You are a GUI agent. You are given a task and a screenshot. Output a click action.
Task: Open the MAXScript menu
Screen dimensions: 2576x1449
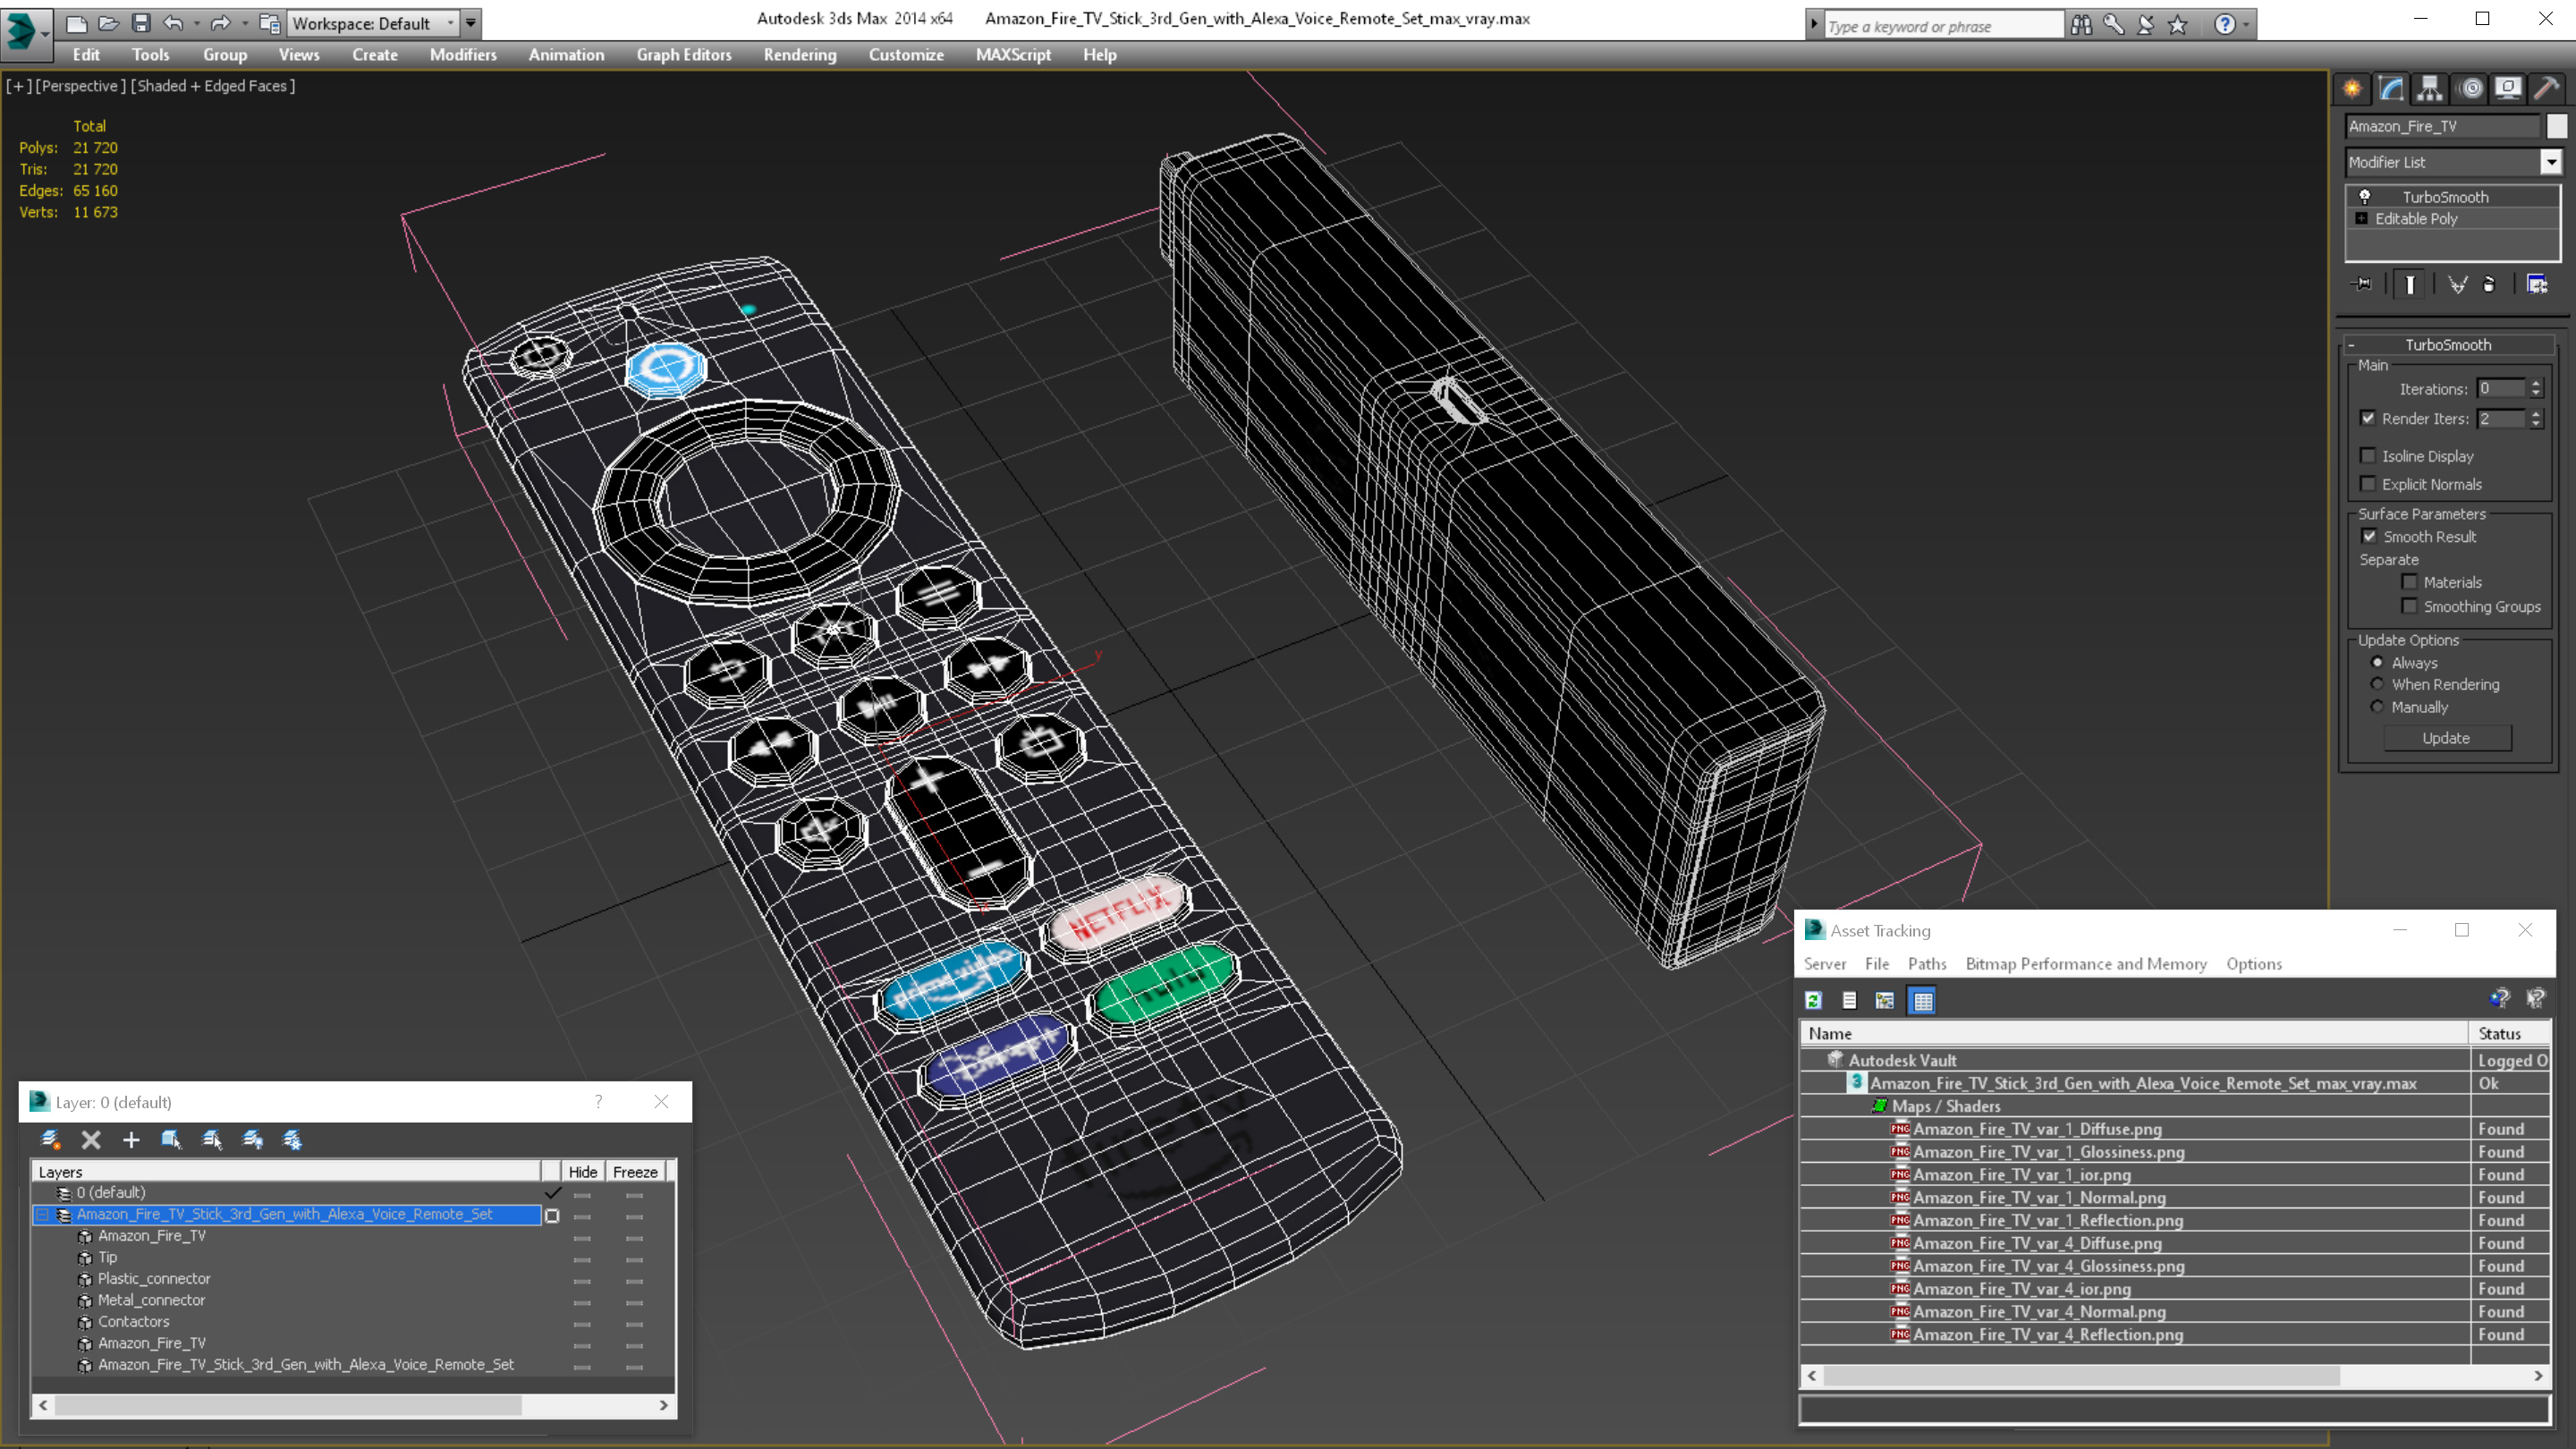pyautogui.click(x=1013, y=55)
